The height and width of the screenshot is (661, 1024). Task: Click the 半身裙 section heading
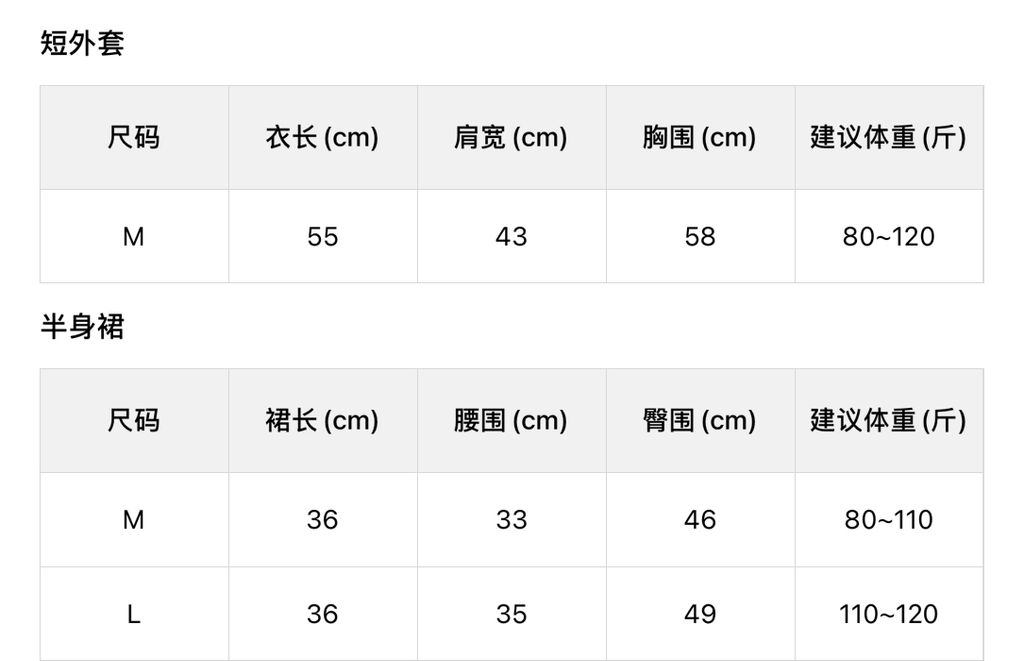(82, 327)
